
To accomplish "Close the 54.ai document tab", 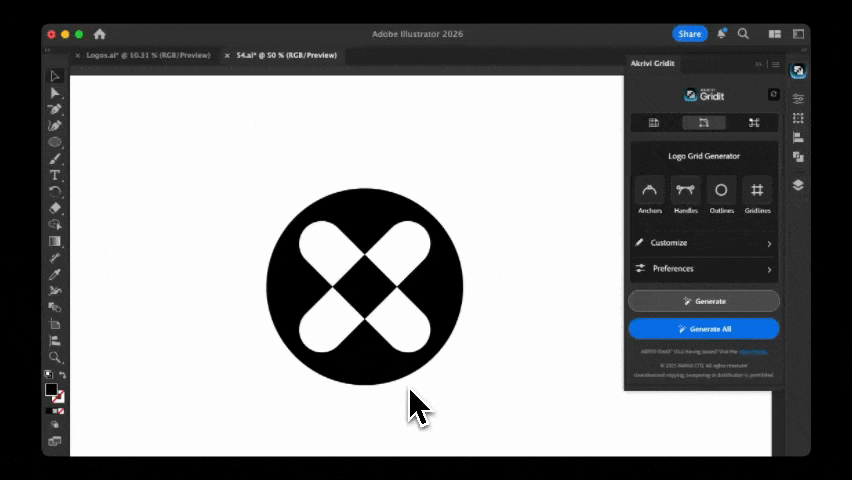I will [x=227, y=55].
